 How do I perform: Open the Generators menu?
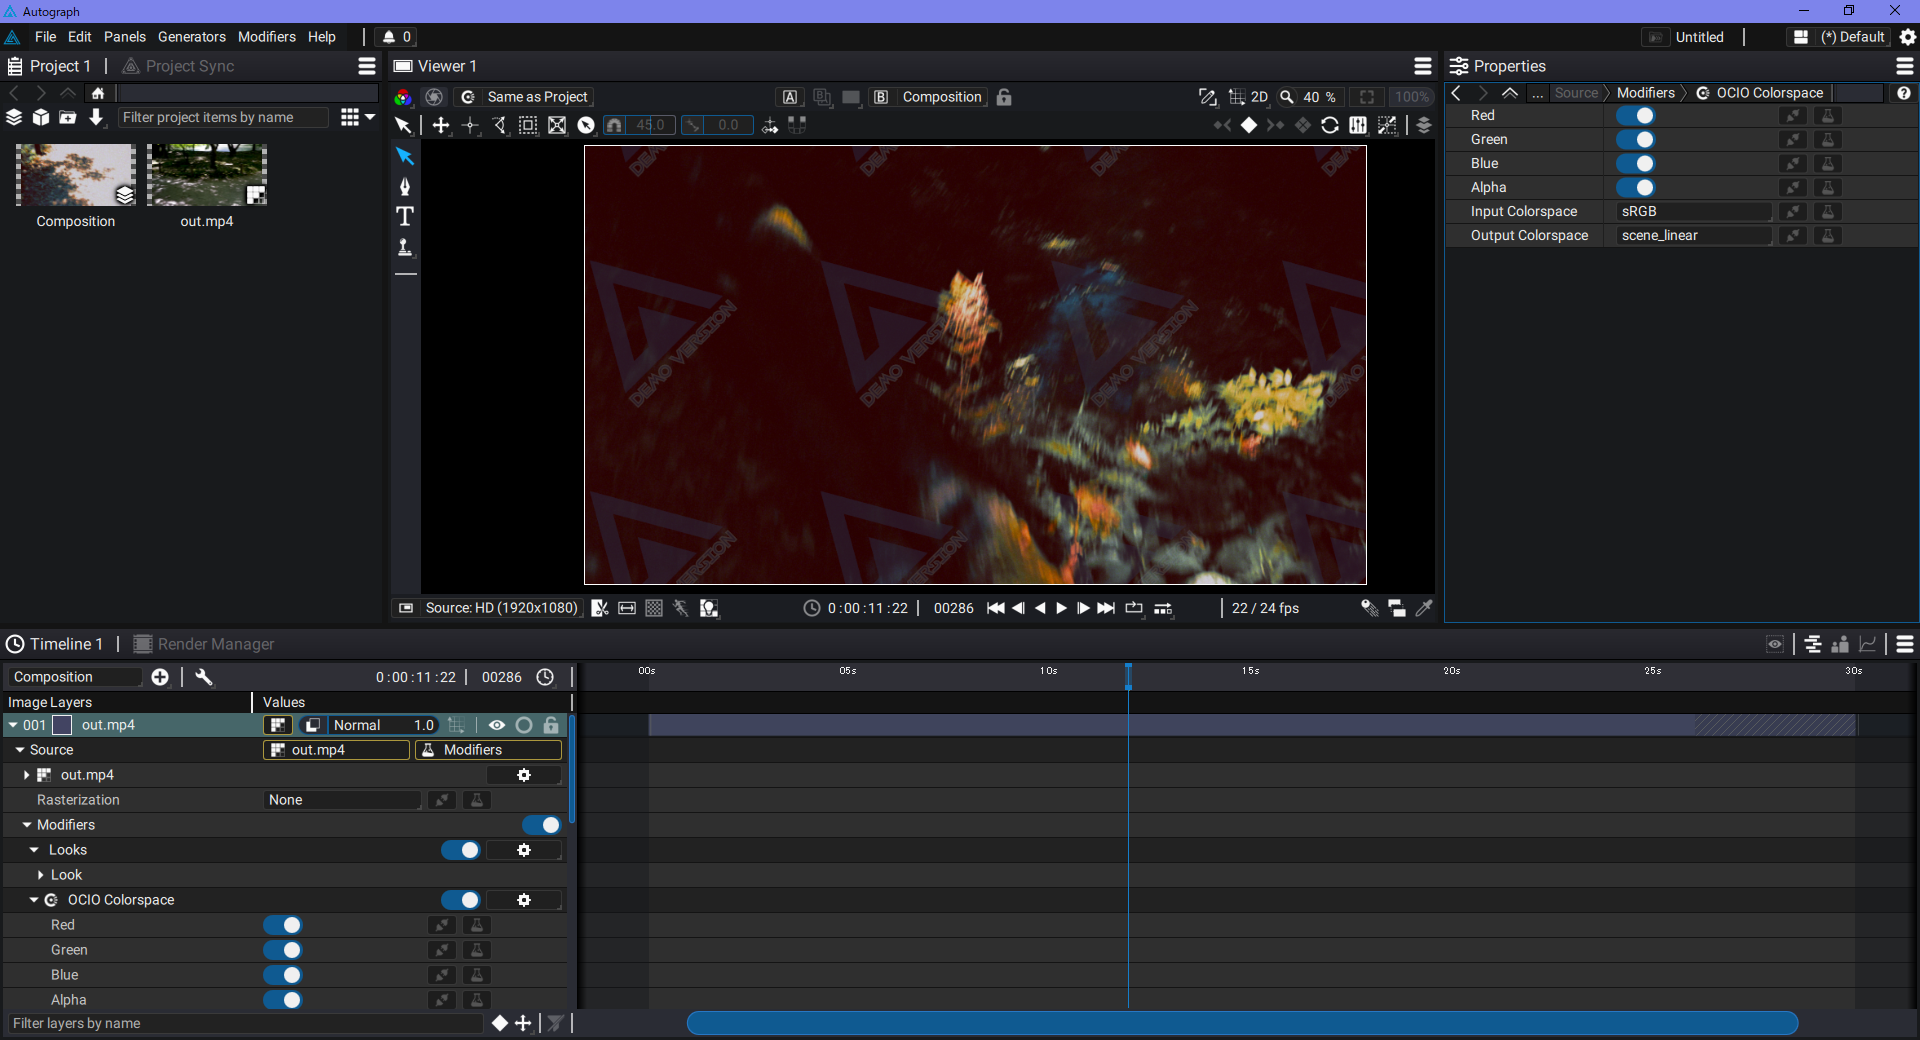pos(191,37)
